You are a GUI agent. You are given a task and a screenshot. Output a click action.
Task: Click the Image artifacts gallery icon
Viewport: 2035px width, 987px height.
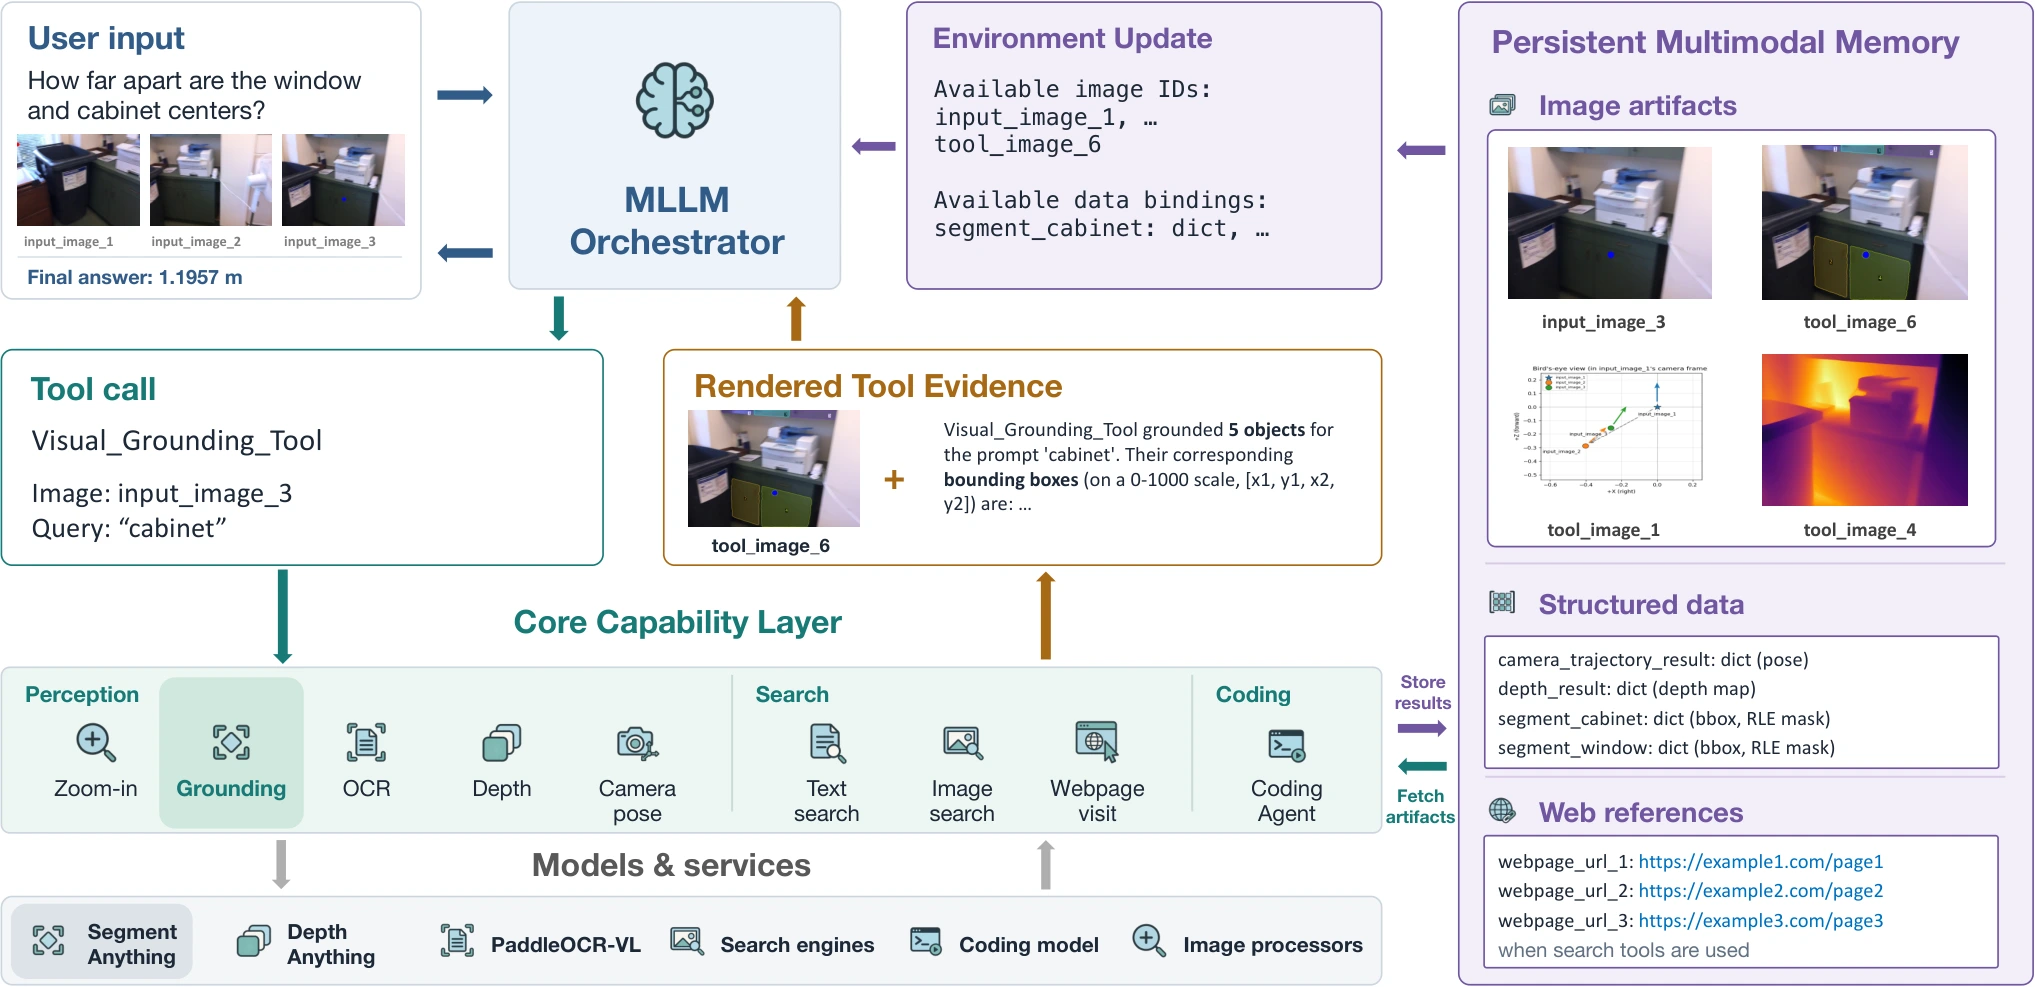coord(1502,104)
